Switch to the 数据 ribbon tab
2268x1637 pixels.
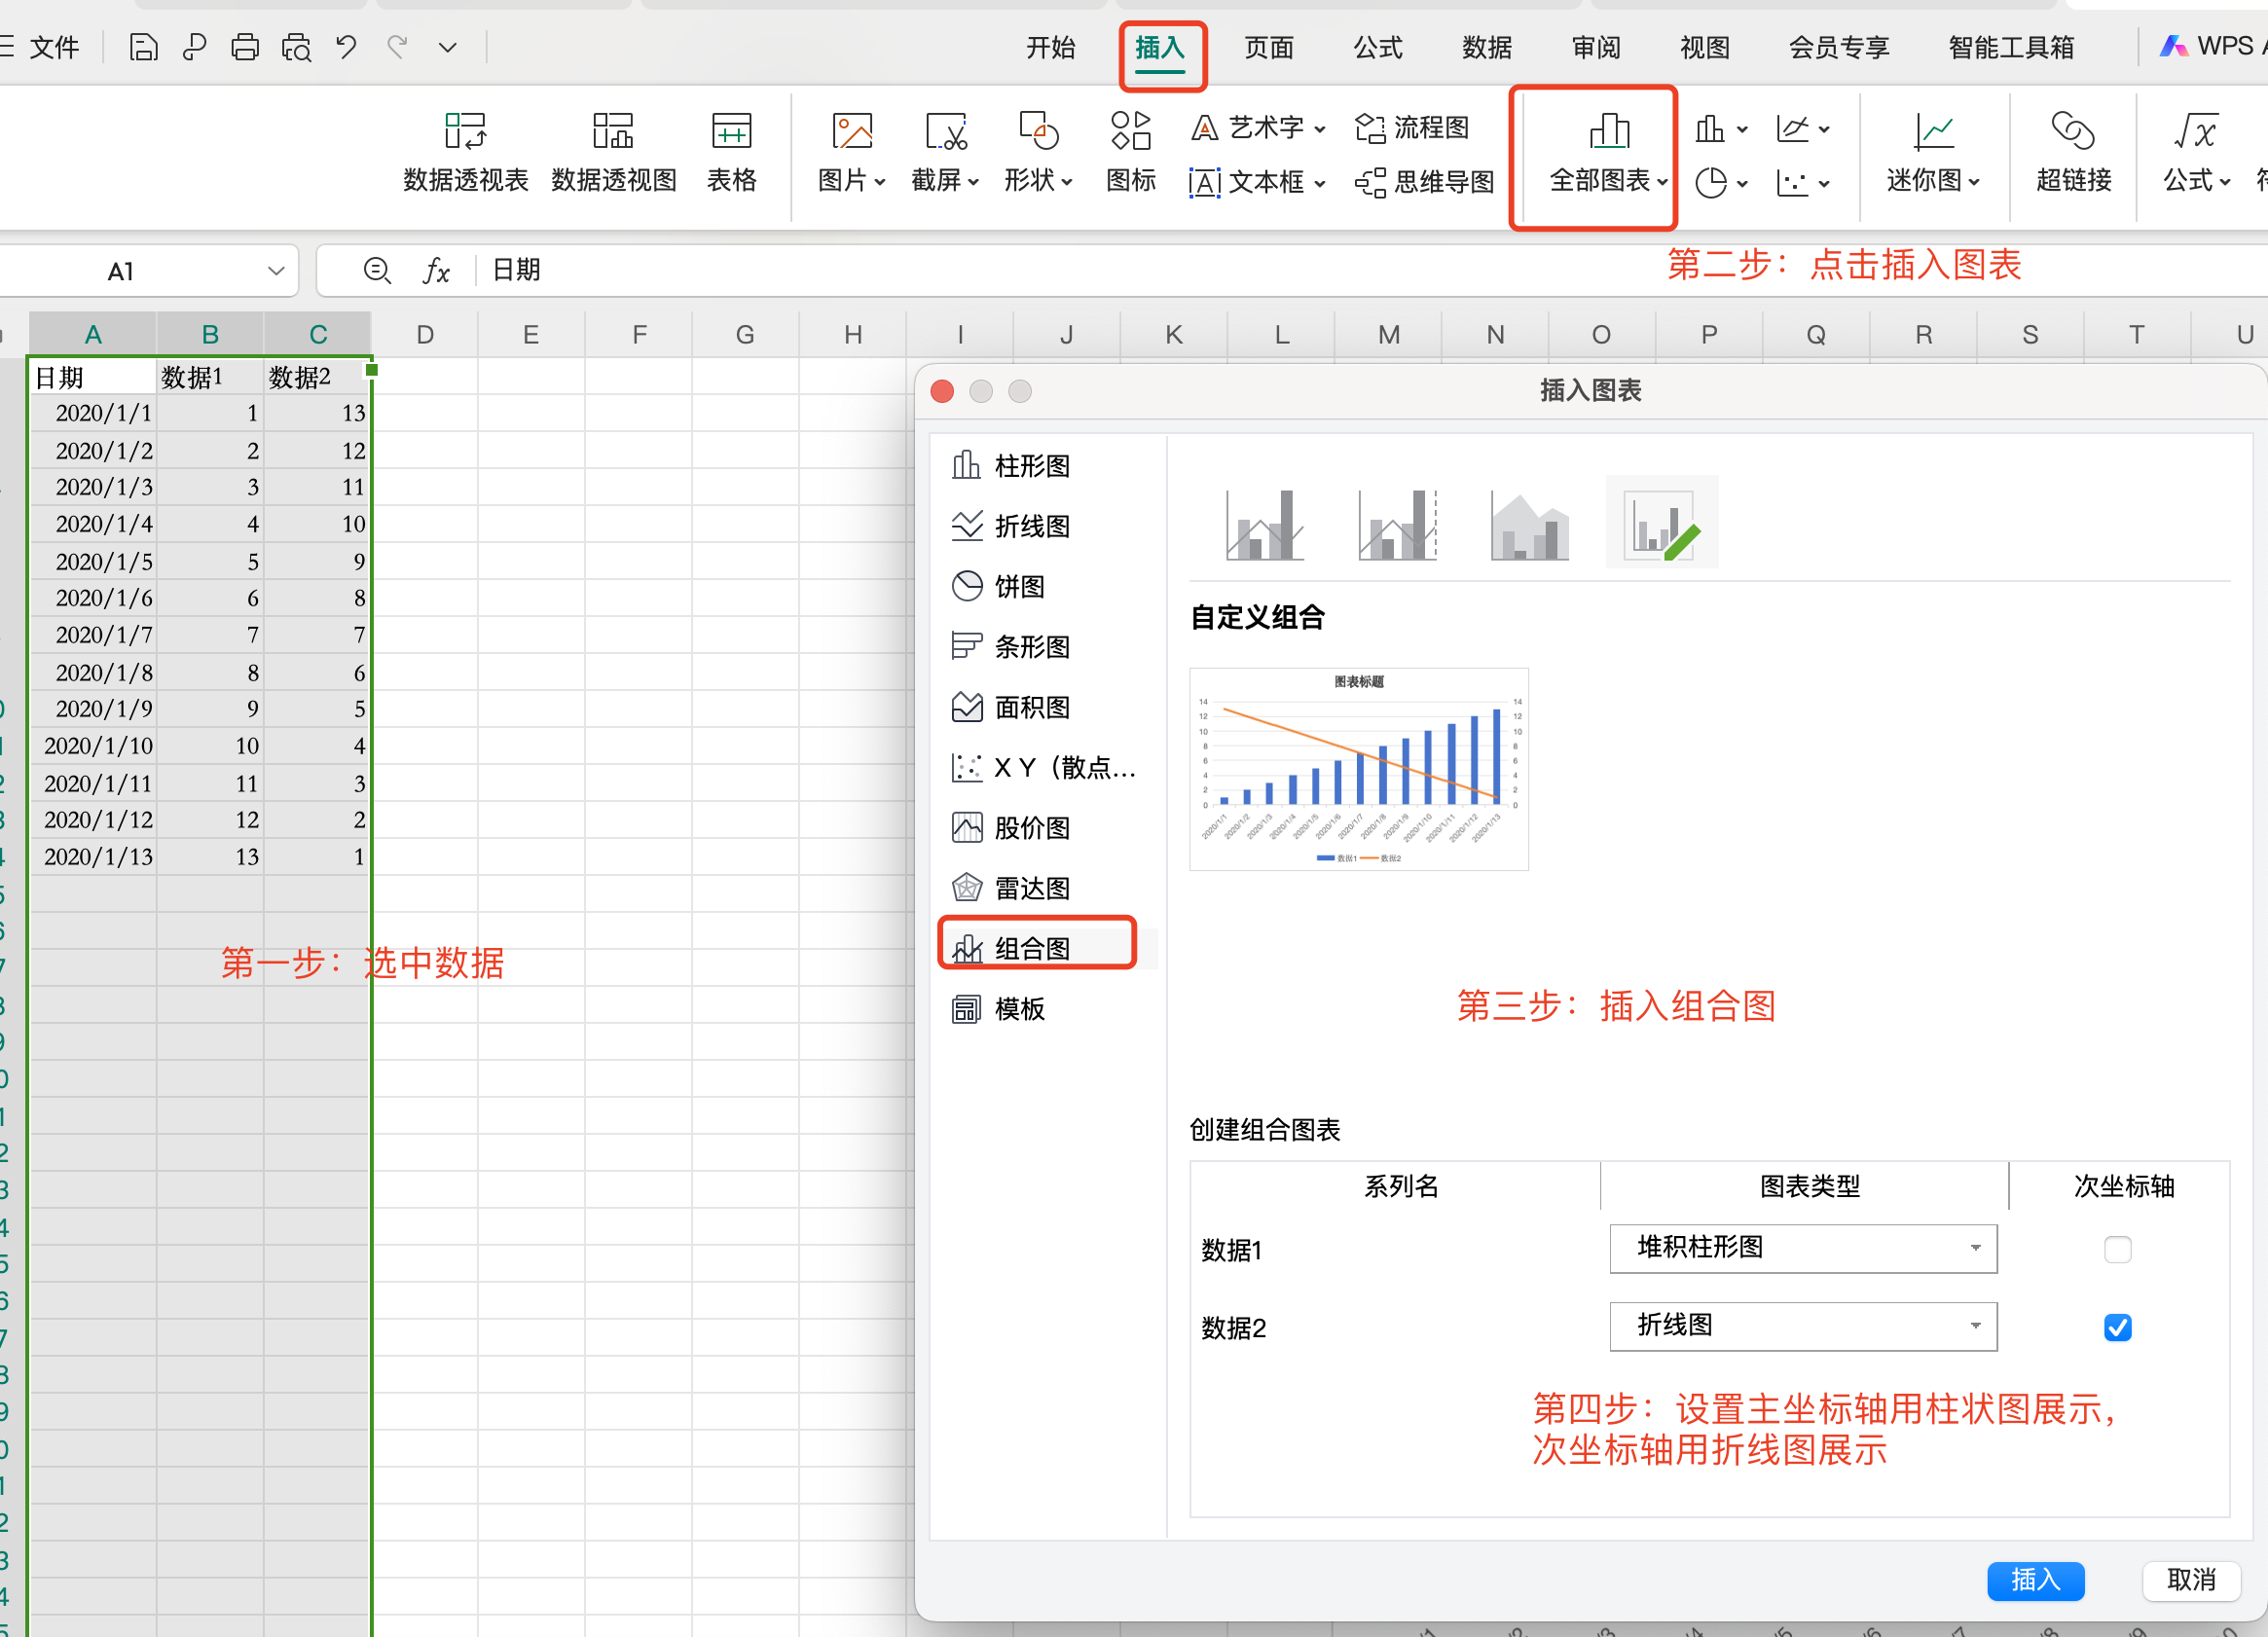1486,47
